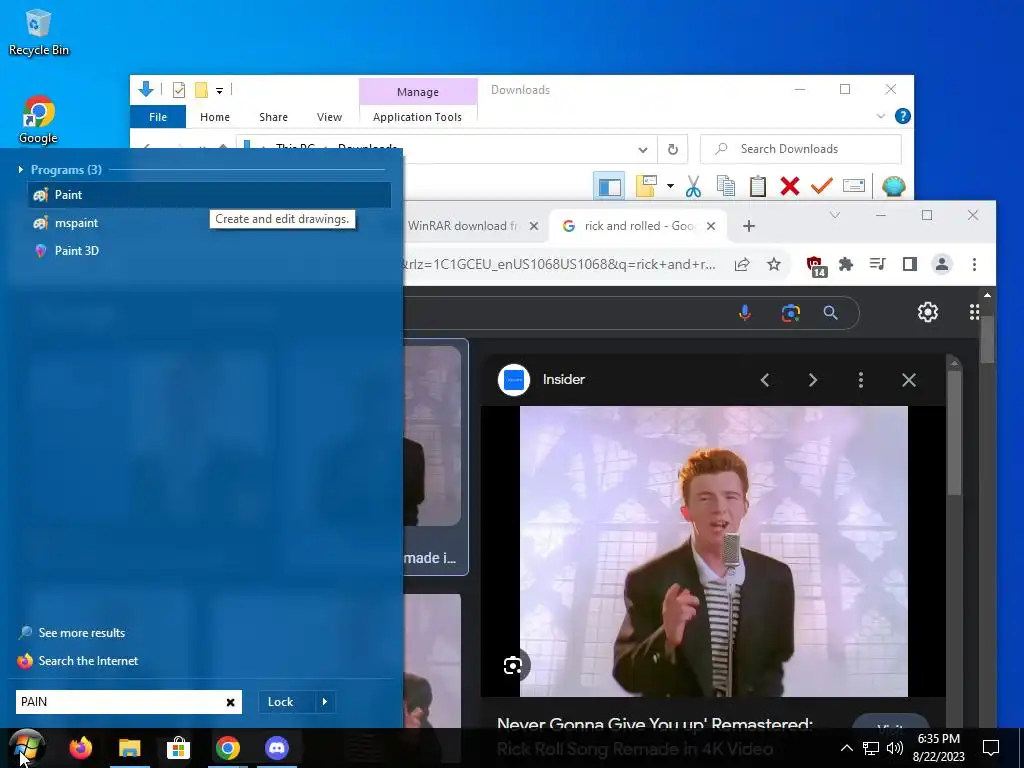Switch to the WinRAR download tab in Chrome
This screenshot has height=768, width=1024.
pos(462,226)
